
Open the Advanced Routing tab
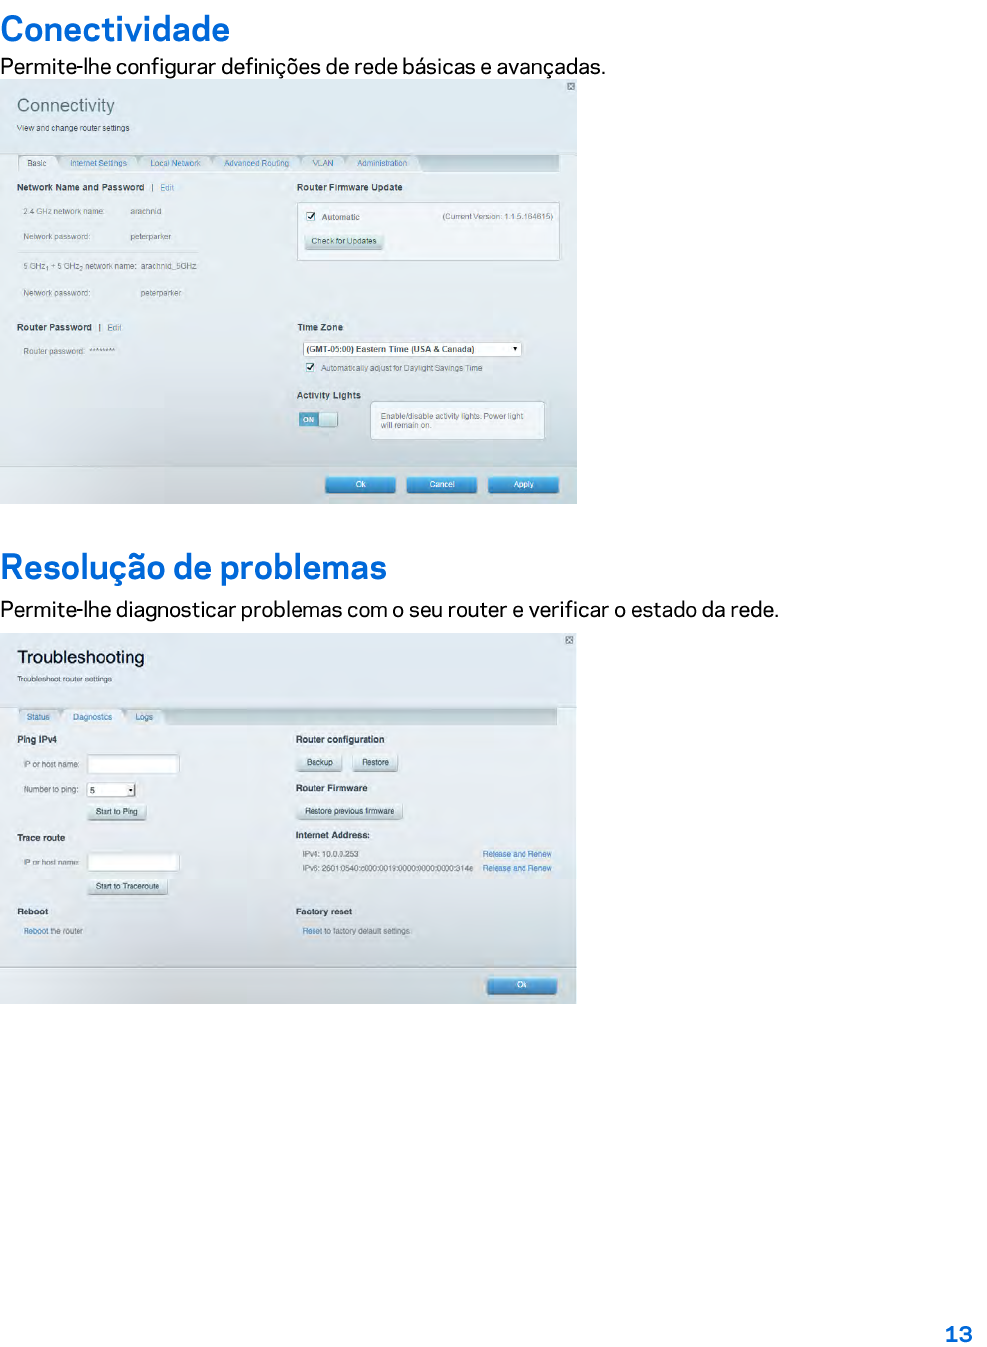[x=256, y=163]
